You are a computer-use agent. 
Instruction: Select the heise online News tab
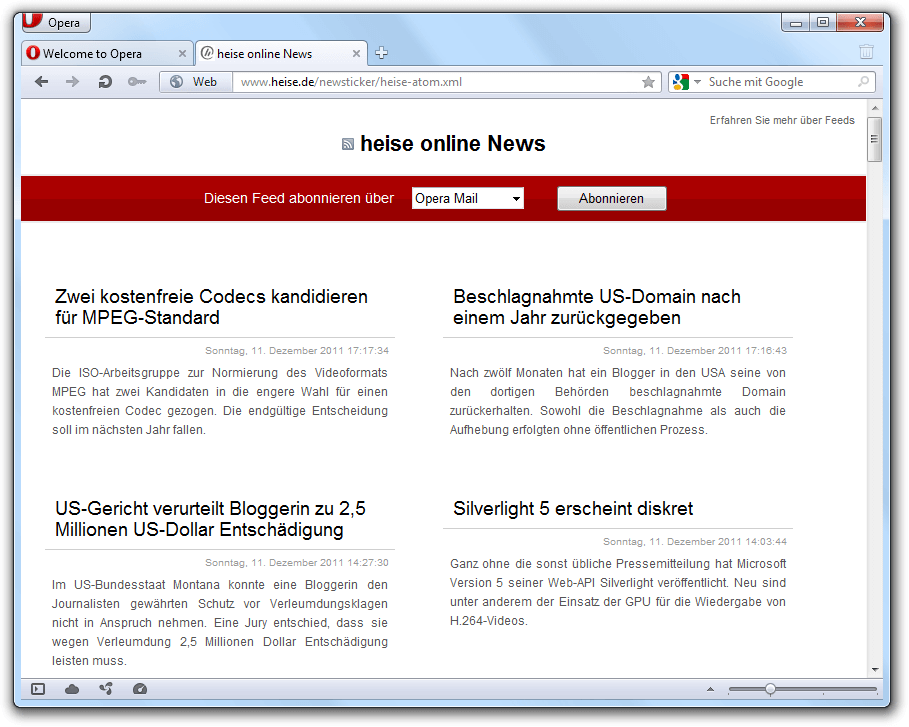(x=281, y=53)
